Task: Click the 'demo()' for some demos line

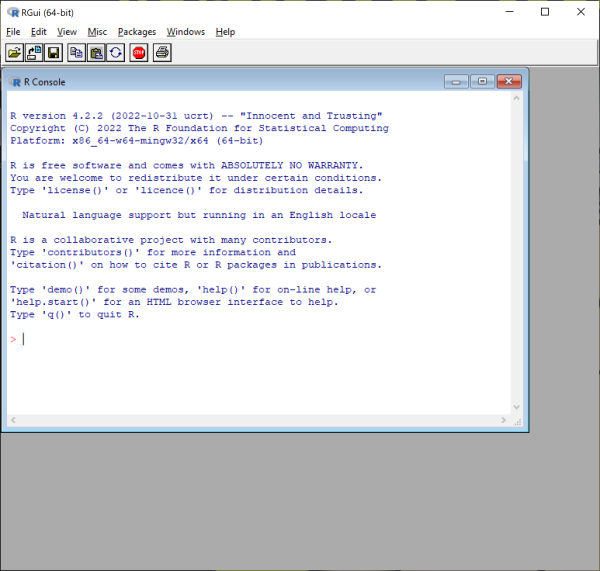Action: [x=193, y=290]
